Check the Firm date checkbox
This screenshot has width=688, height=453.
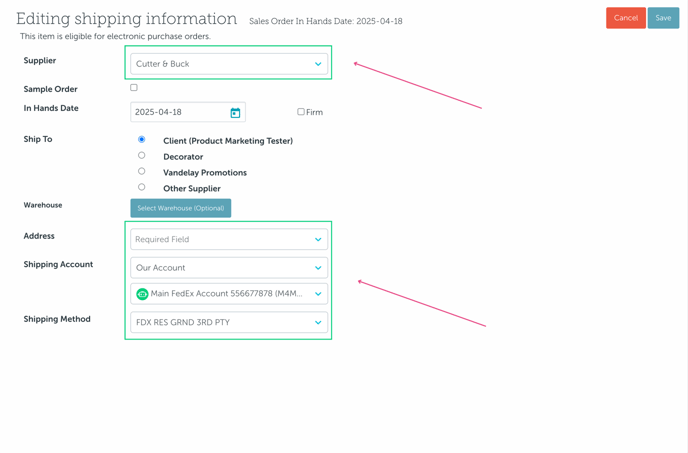[x=301, y=112]
